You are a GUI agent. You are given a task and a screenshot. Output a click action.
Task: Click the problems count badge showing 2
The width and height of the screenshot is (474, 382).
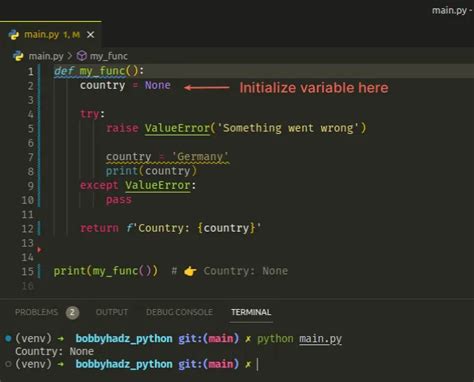[x=72, y=313]
